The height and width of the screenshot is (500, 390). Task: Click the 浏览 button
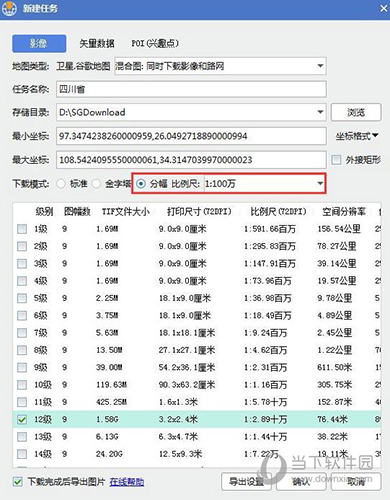(356, 112)
